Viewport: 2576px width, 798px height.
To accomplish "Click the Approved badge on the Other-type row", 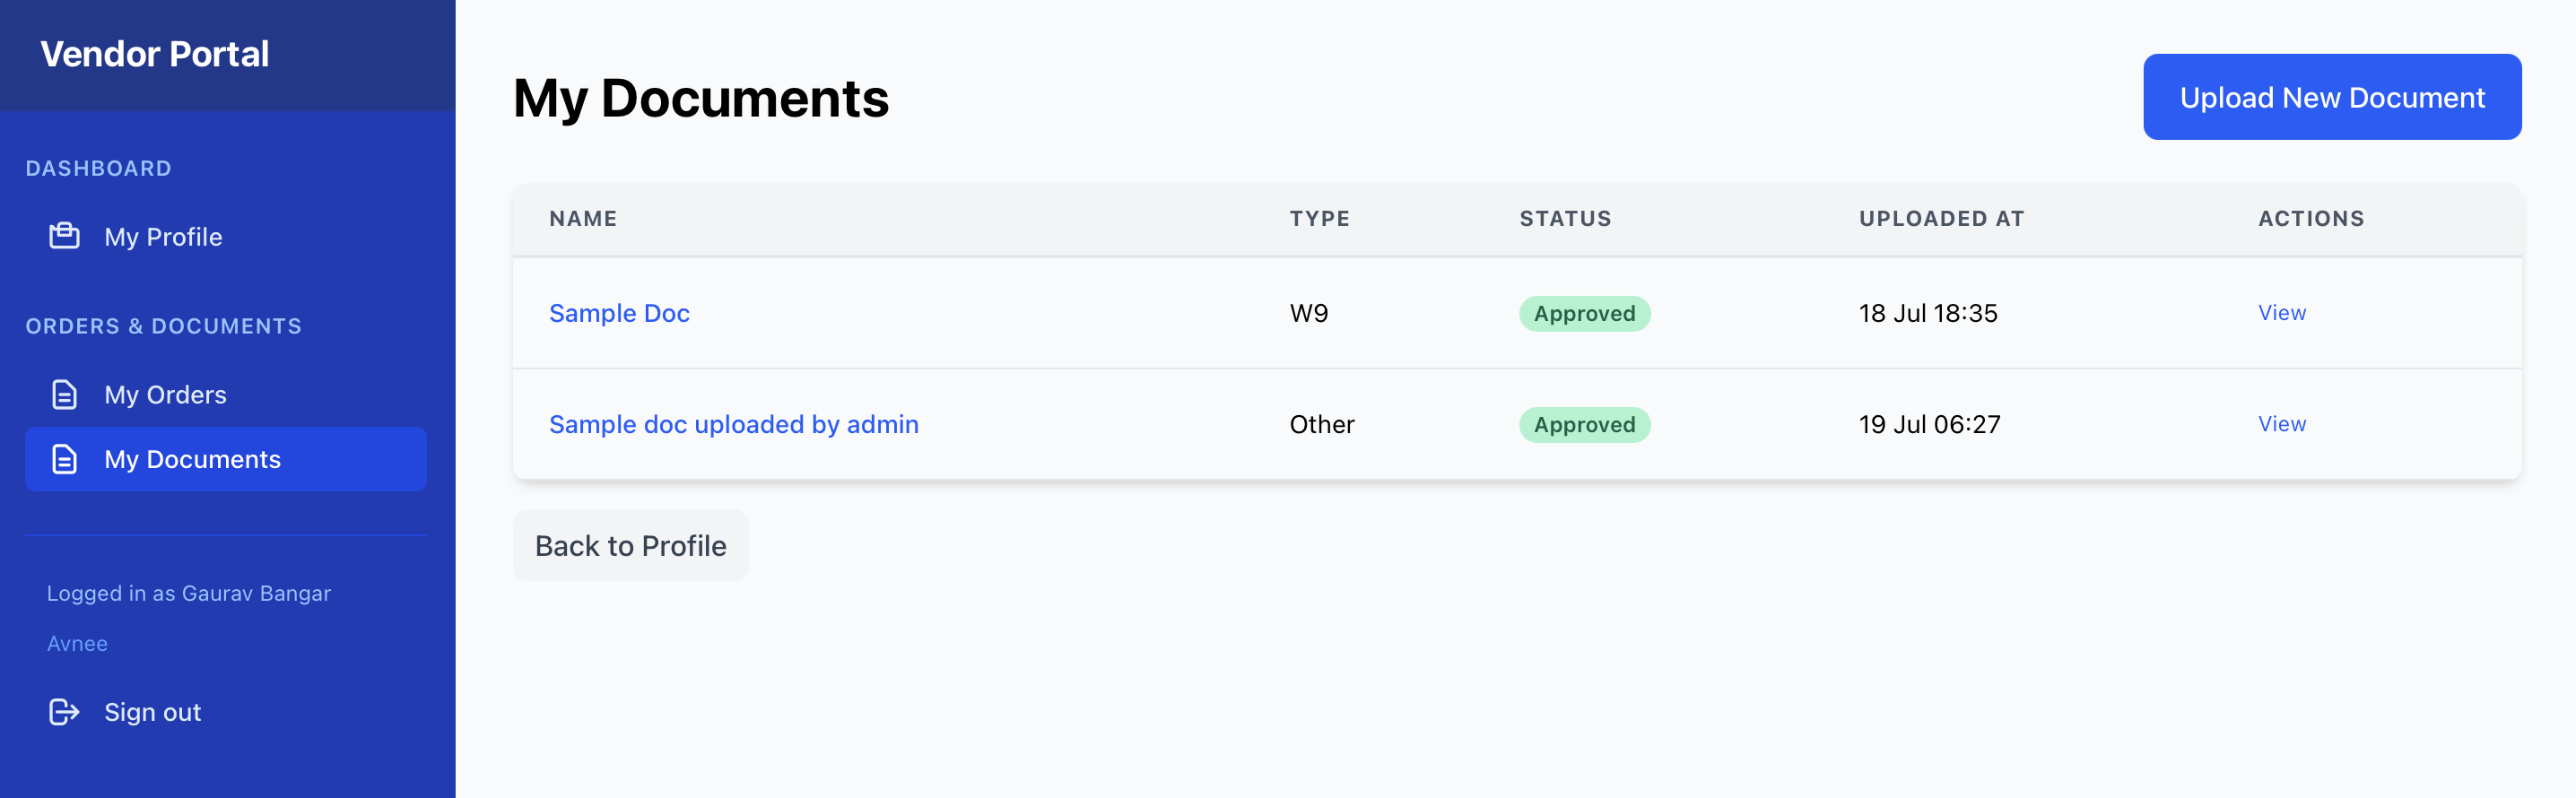I will click(1584, 425).
